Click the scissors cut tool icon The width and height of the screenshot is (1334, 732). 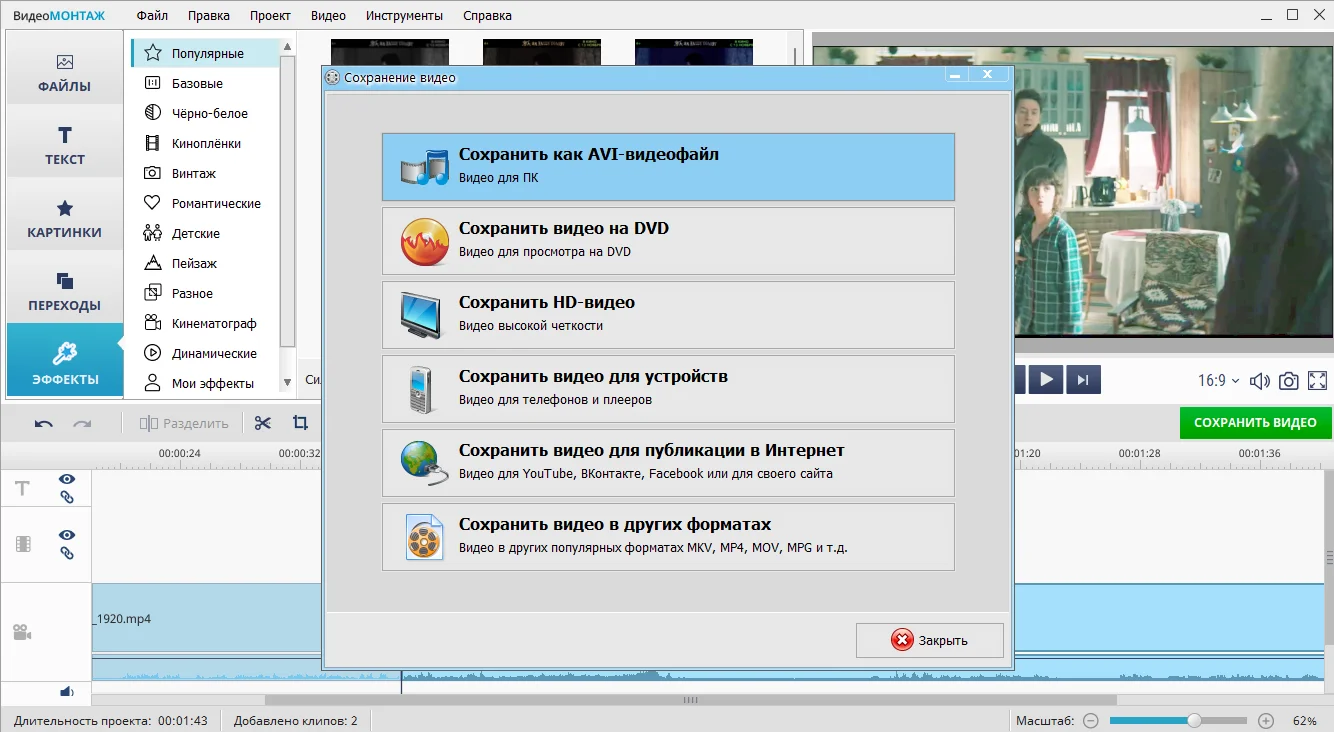click(x=263, y=423)
